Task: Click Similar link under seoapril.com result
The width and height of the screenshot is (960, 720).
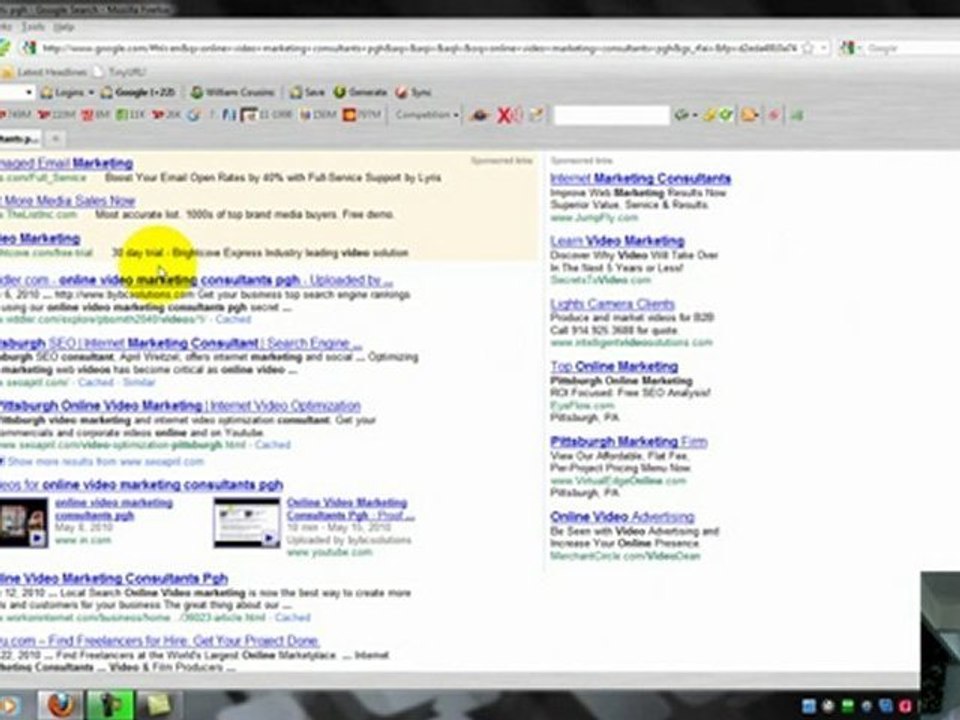Action: pyautogui.click(x=139, y=382)
